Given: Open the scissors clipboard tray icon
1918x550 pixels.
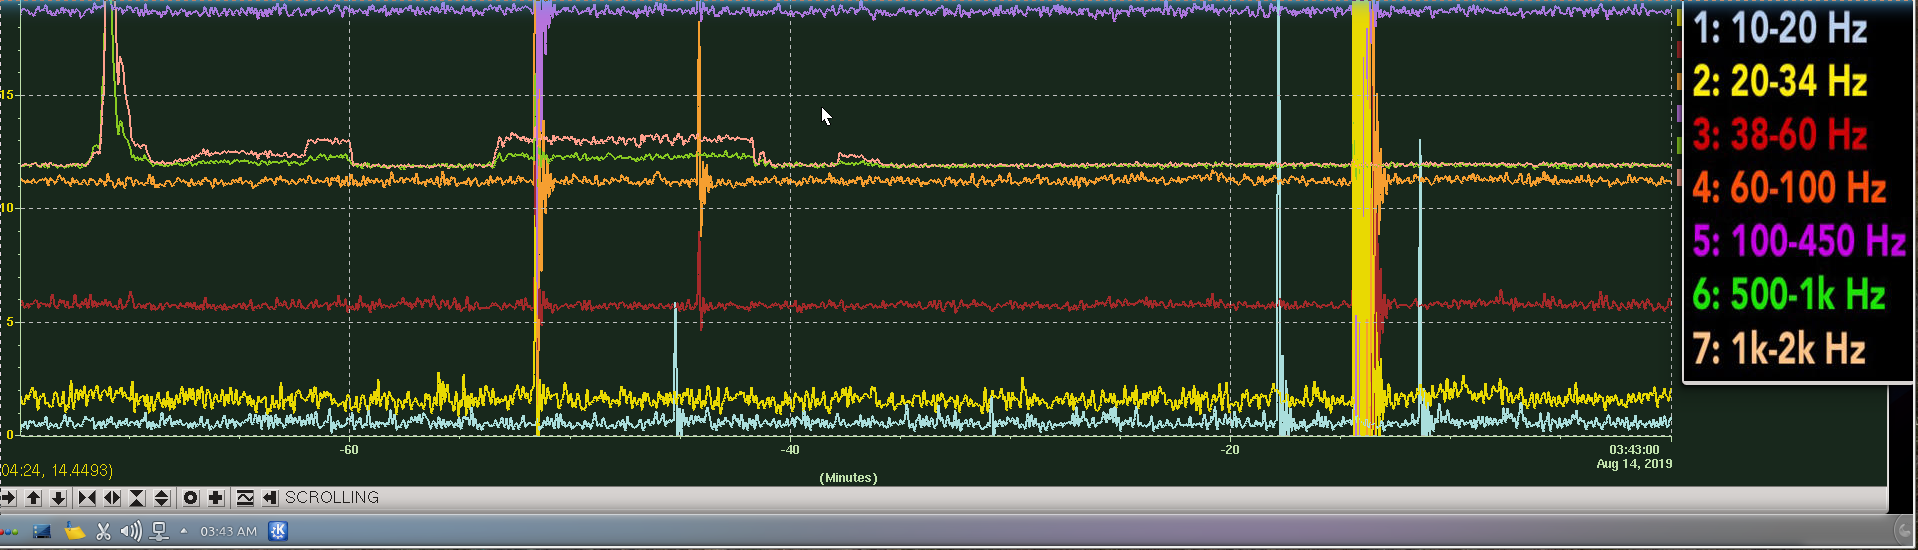Looking at the screenshot, I should [103, 531].
